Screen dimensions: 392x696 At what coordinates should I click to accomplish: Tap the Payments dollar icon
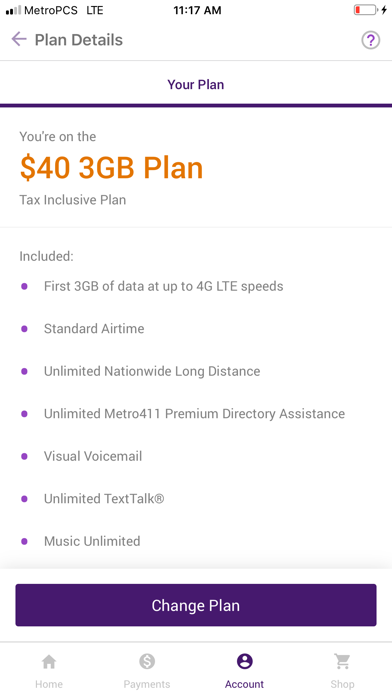click(147, 662)
